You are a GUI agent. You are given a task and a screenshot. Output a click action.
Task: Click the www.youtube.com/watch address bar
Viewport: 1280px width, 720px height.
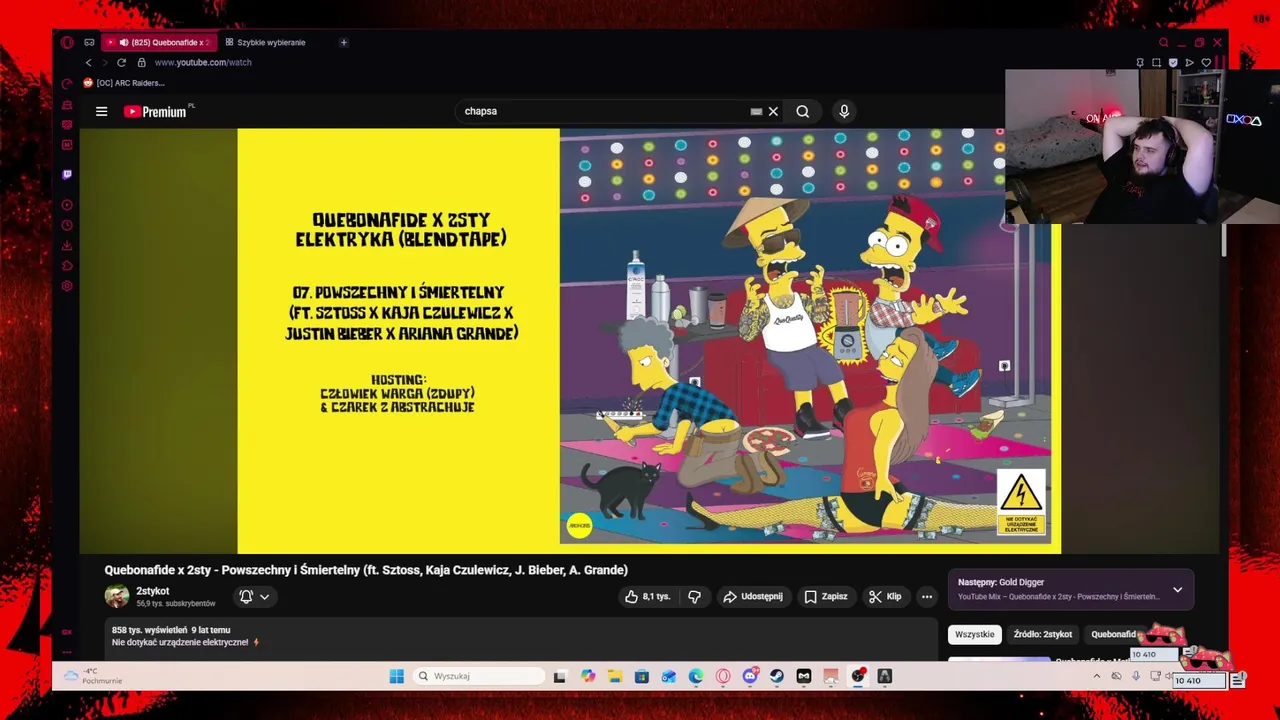[x=203, y=62]
